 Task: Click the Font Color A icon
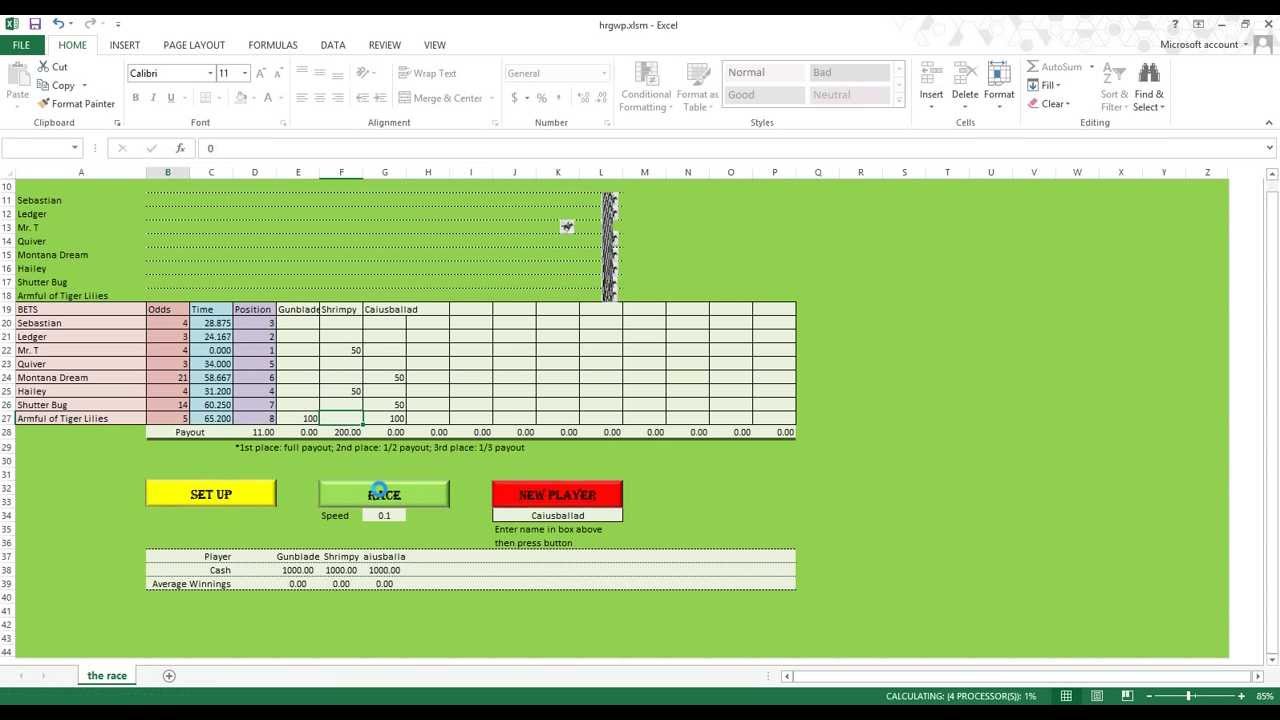(267, 98)
